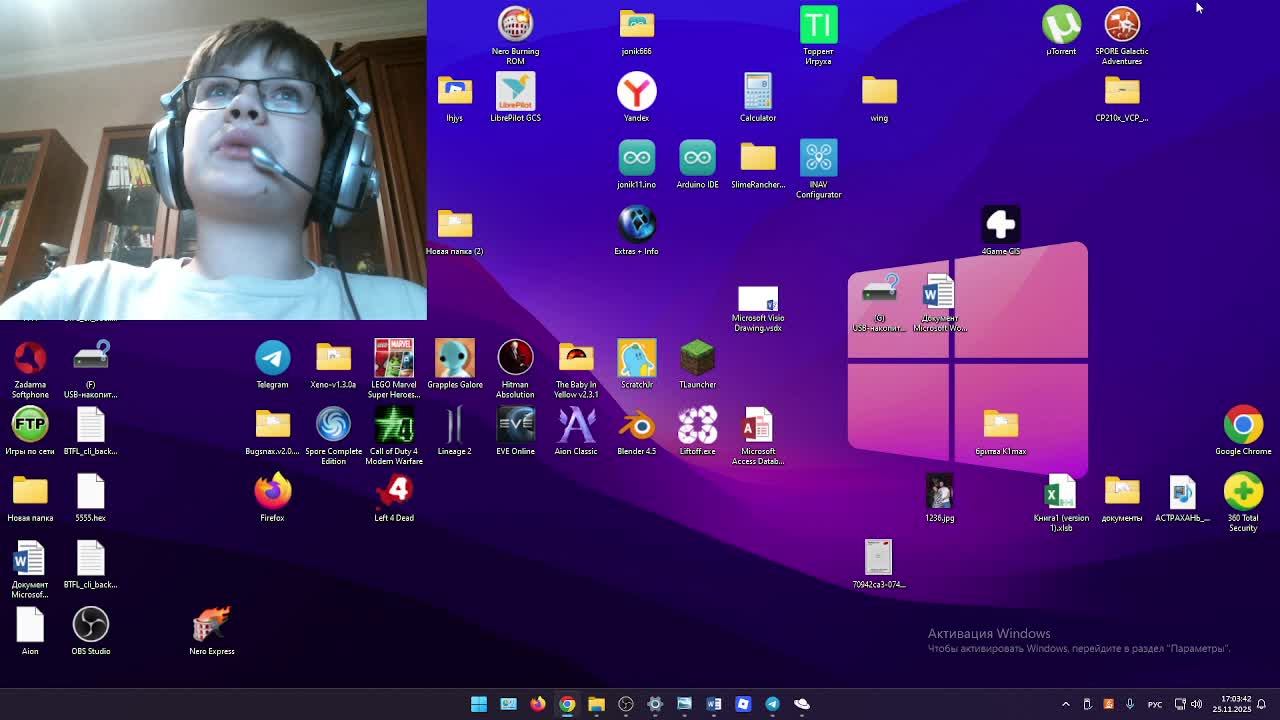Open Microsoft Visio Drawing.vsdx file
This screenshot has height=720, width=1280.
(757, 300)
